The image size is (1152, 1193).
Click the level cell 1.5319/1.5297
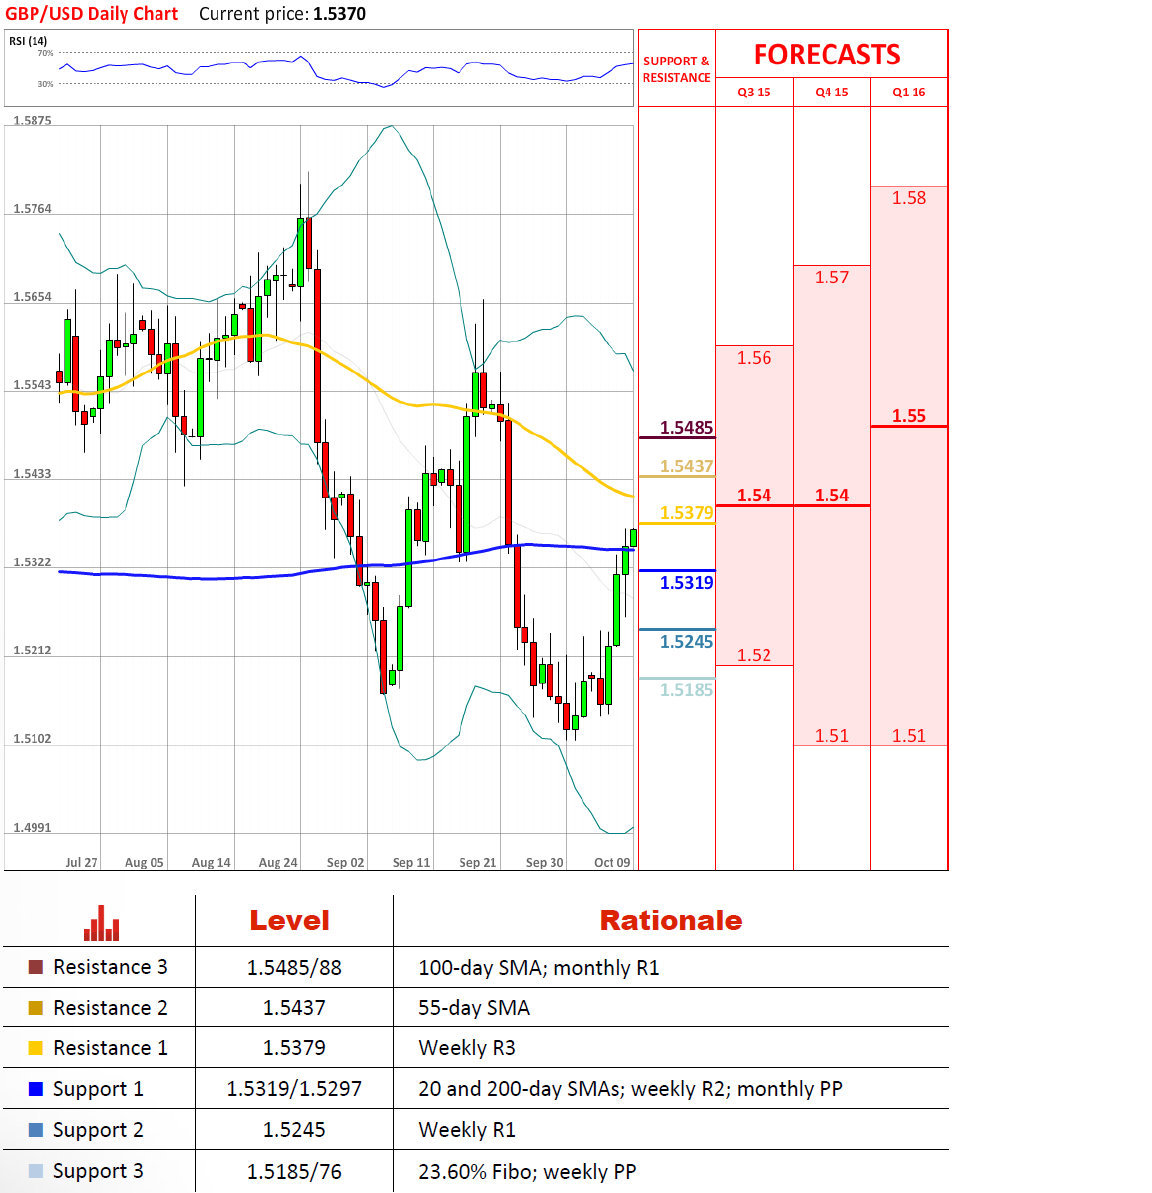(x=294, y=1089)
